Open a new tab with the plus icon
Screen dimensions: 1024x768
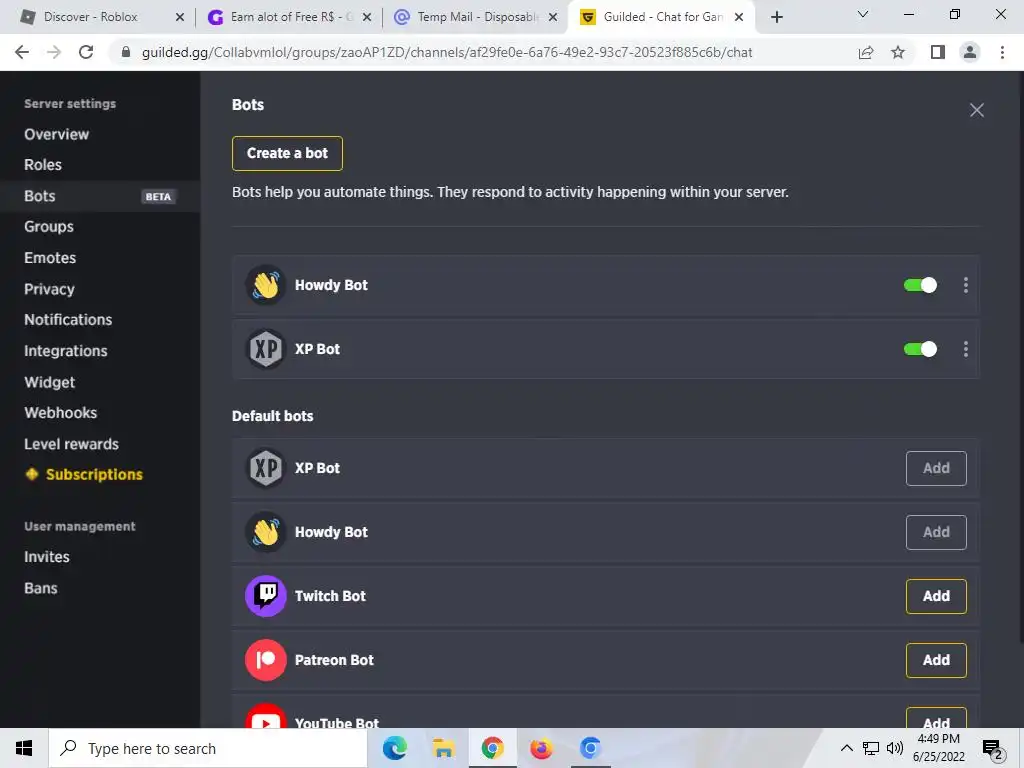pos(776,17)
